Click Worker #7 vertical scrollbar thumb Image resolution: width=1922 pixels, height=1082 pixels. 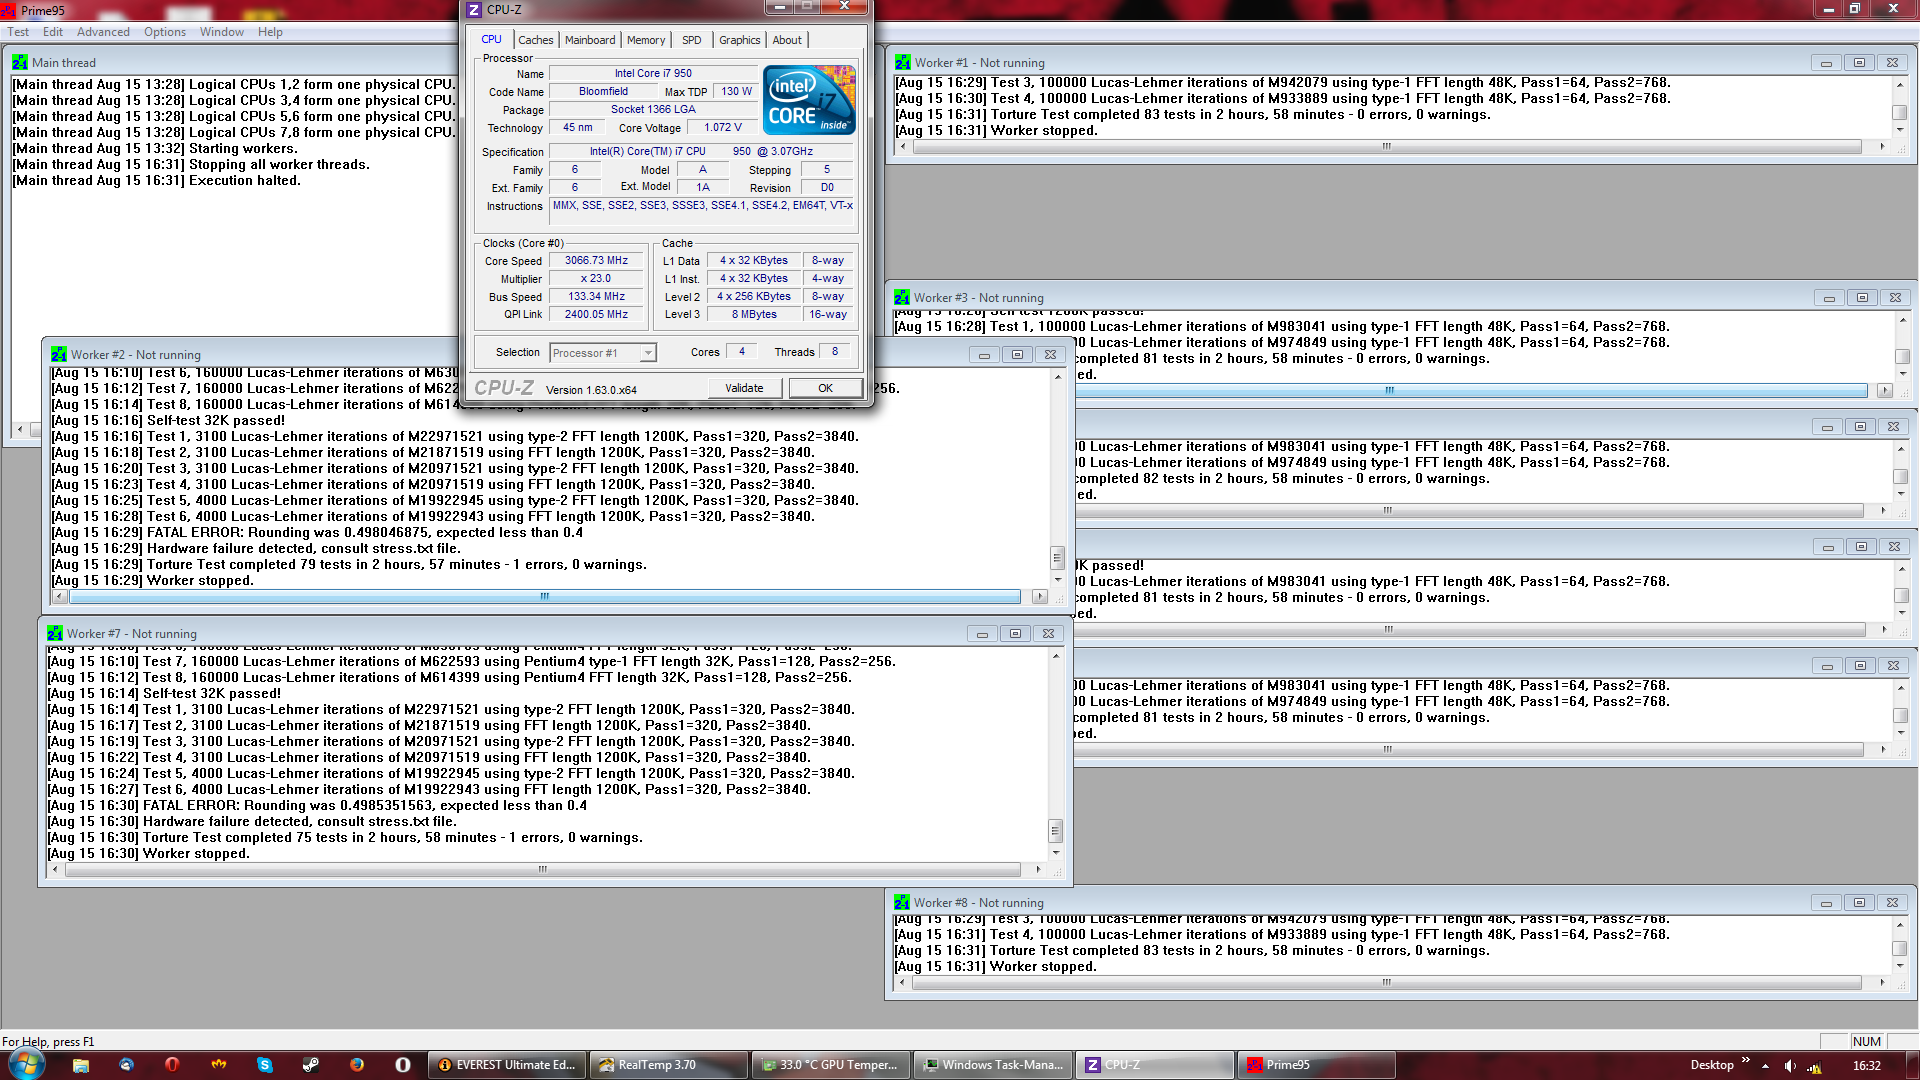point(1055,831)
